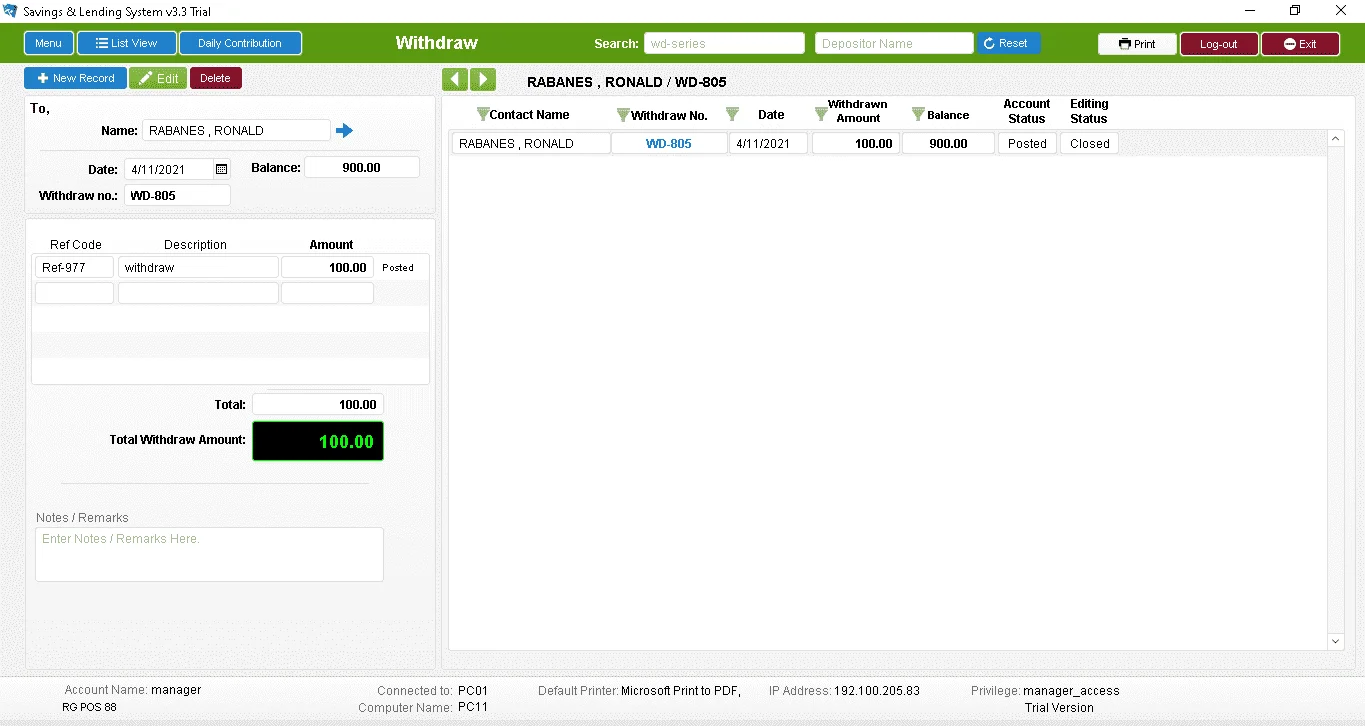
Task: Log-out of the system
Action: pos(1219,44)
